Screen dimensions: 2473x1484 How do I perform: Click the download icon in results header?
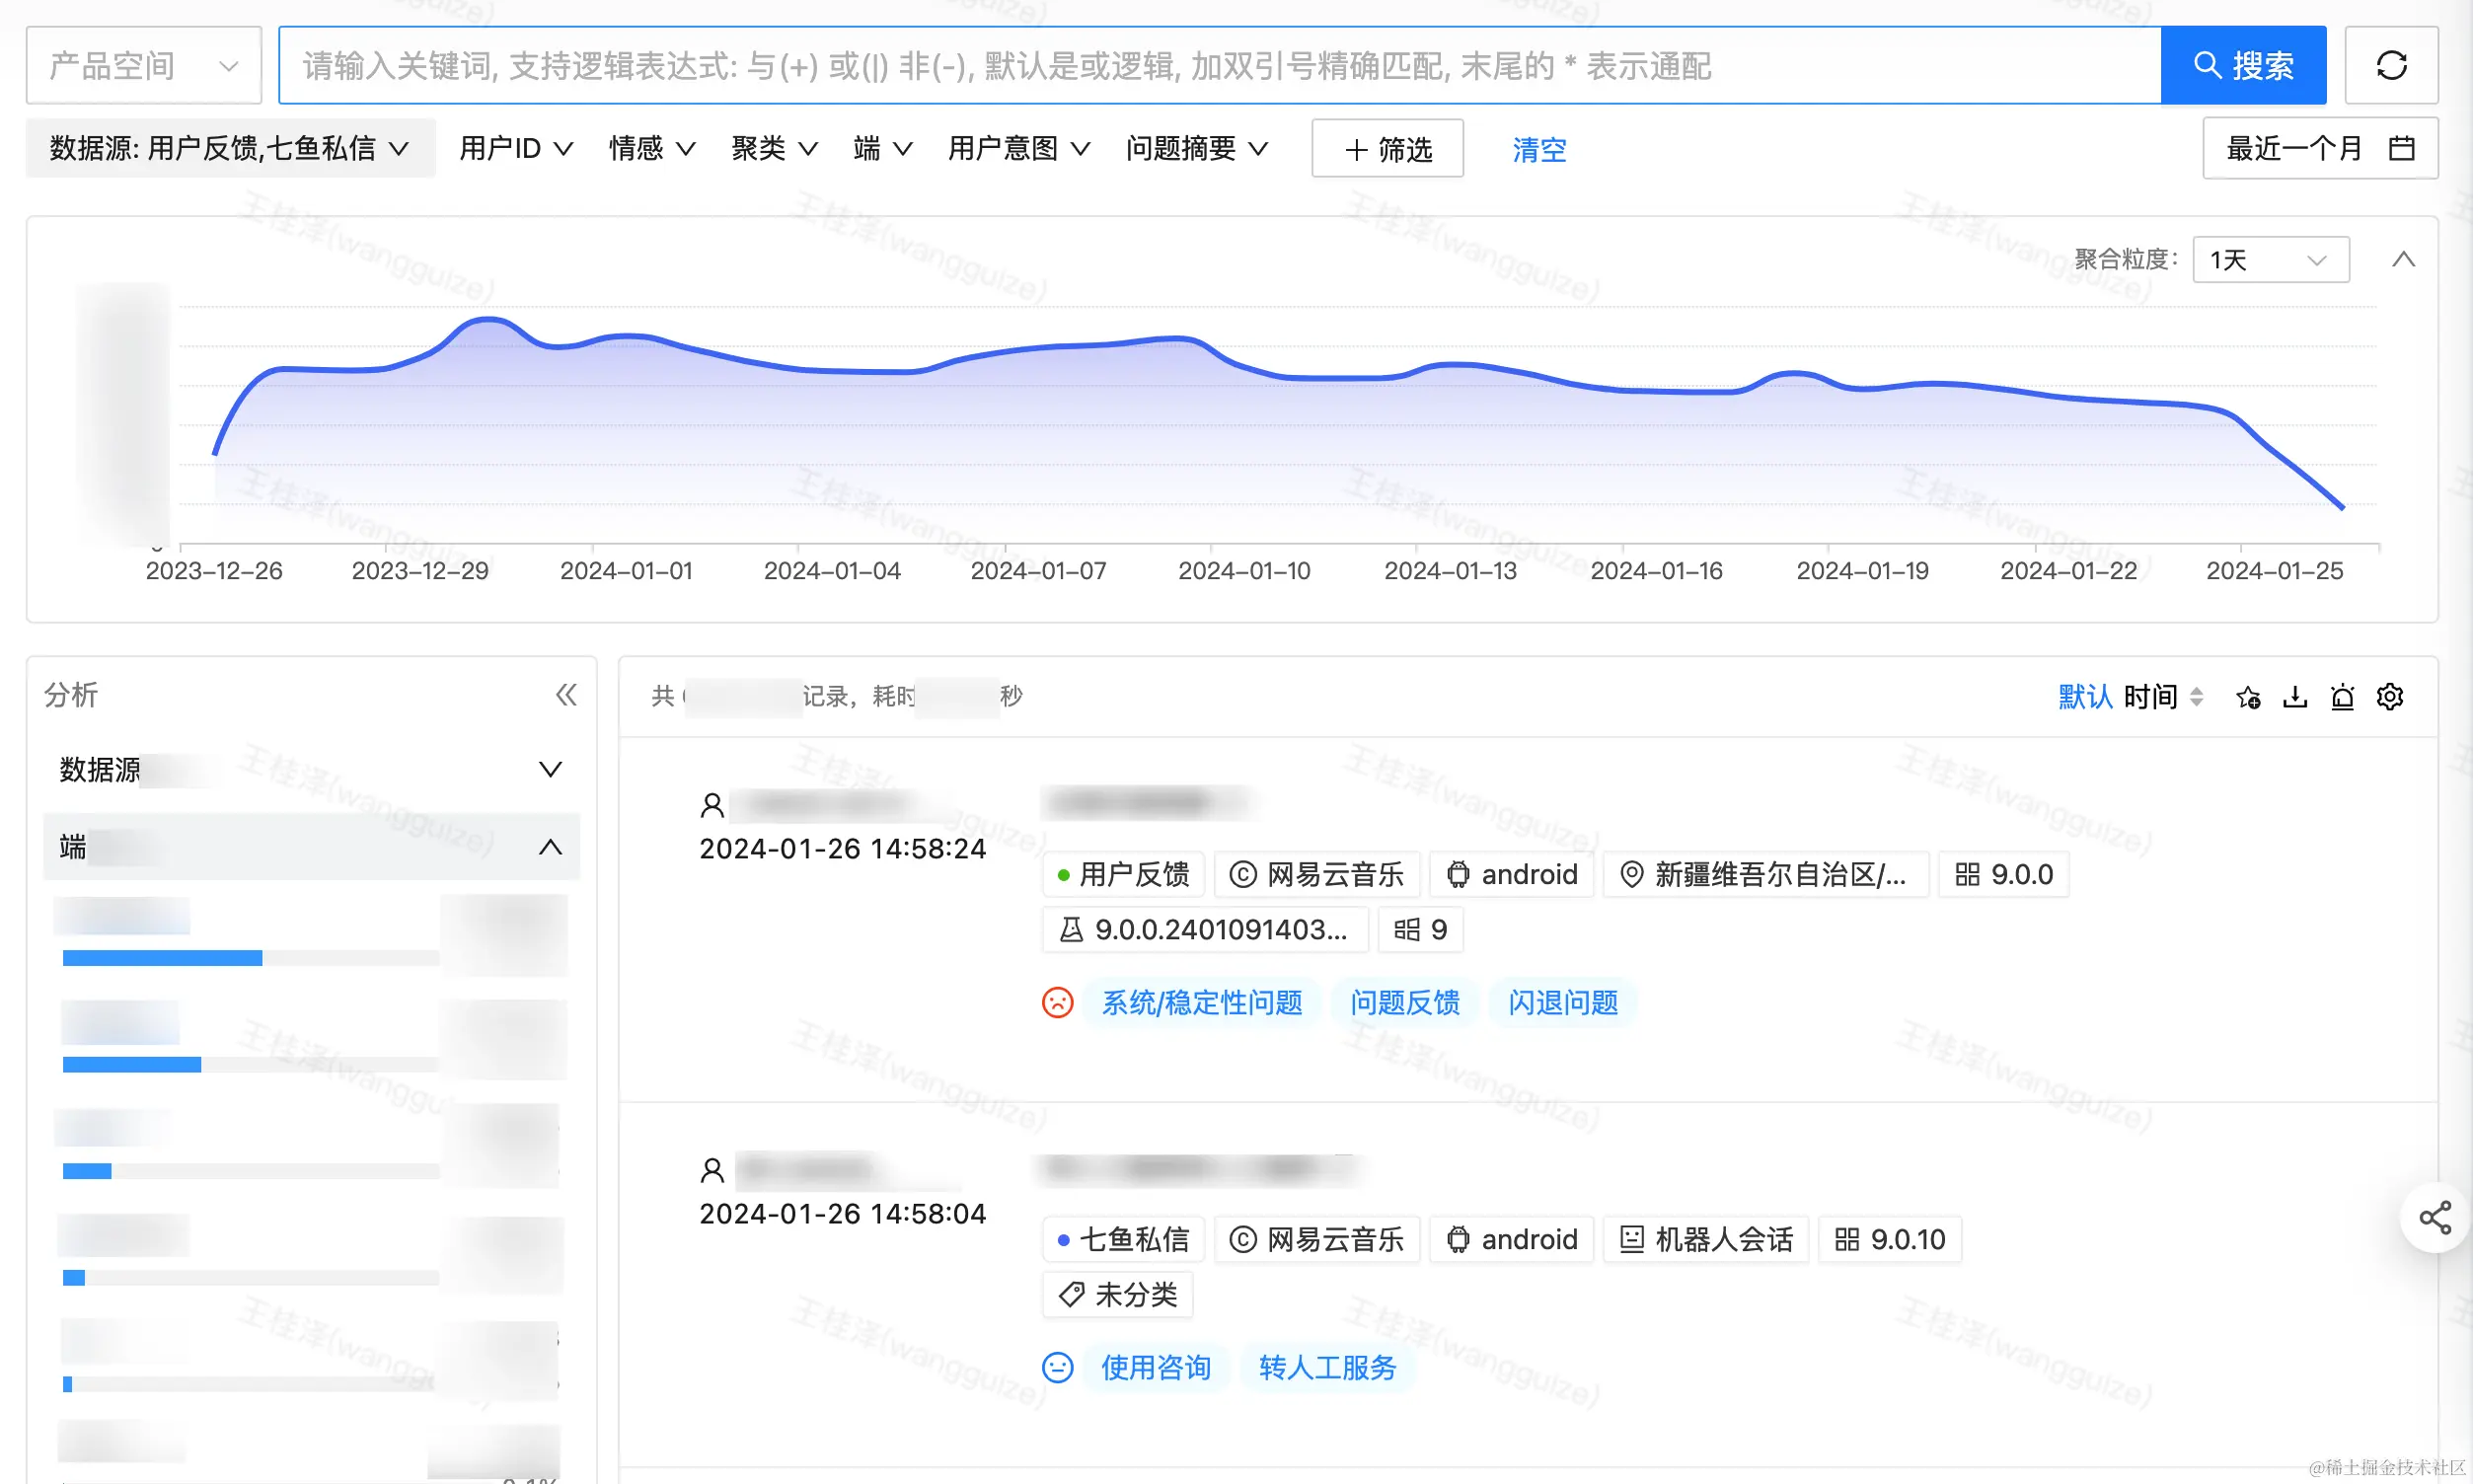point(2295,697)
